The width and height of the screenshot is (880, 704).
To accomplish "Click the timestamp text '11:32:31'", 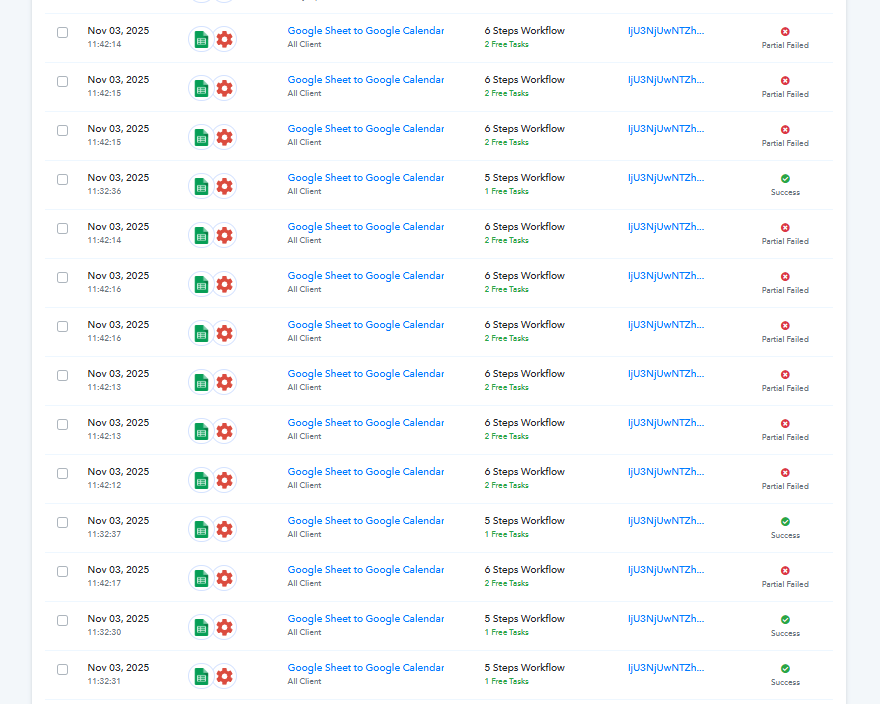I will 104,682.
